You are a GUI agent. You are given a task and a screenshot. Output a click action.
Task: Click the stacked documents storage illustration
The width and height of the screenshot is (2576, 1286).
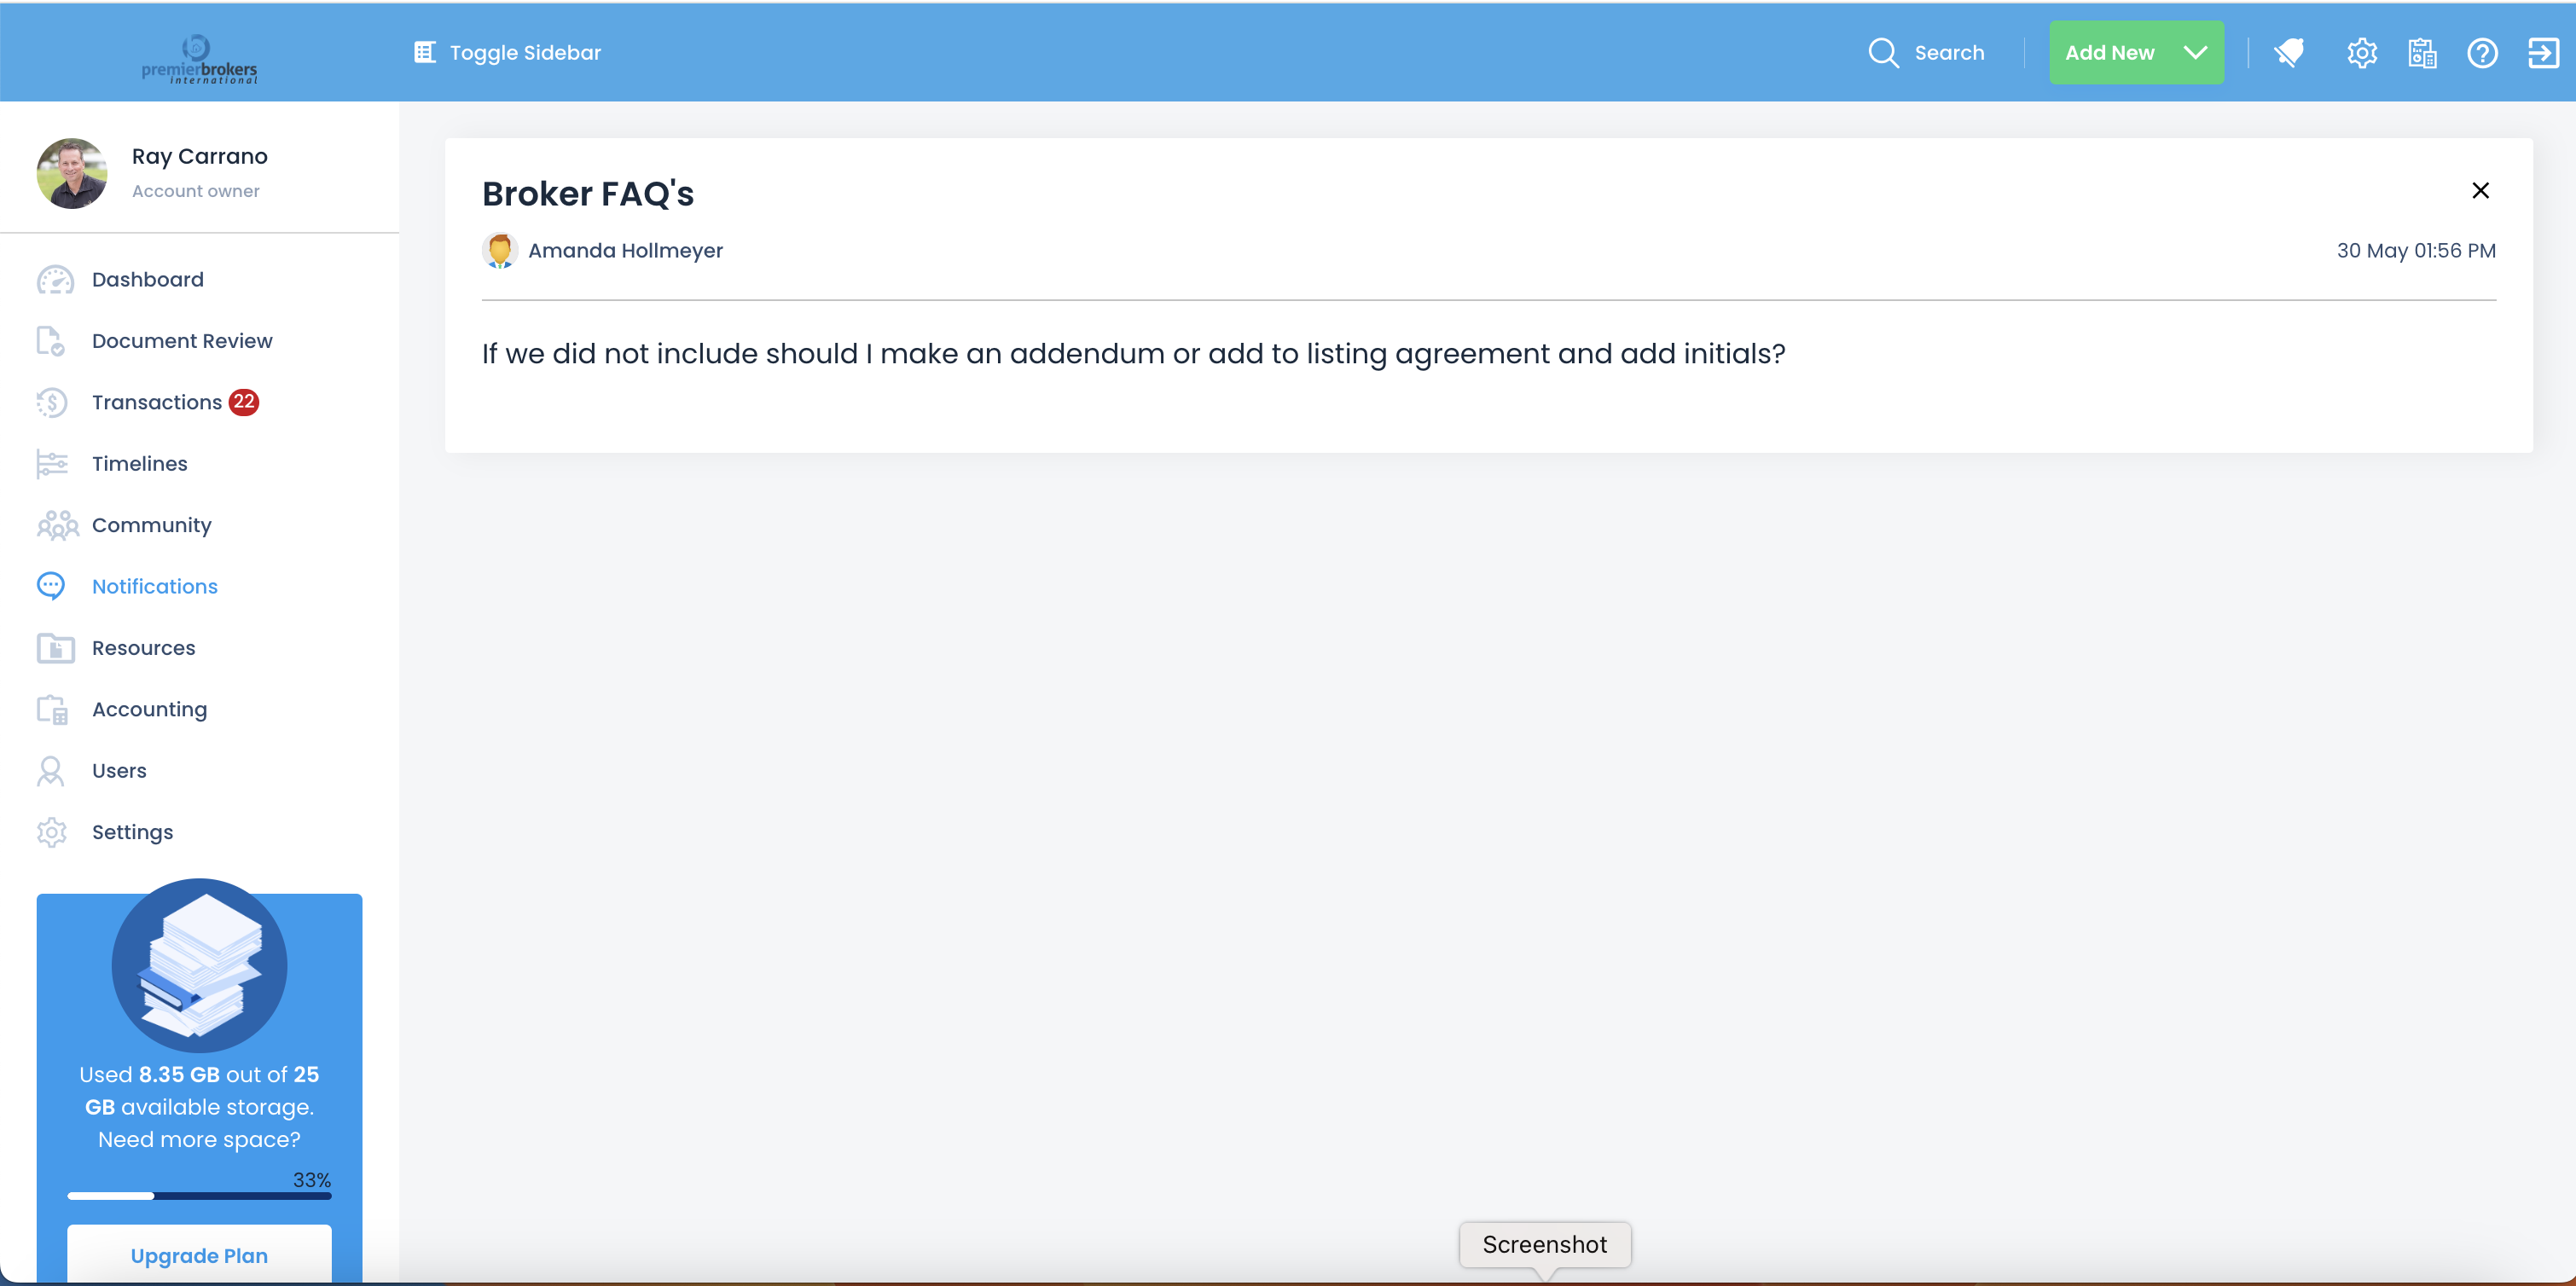[199, 965]
